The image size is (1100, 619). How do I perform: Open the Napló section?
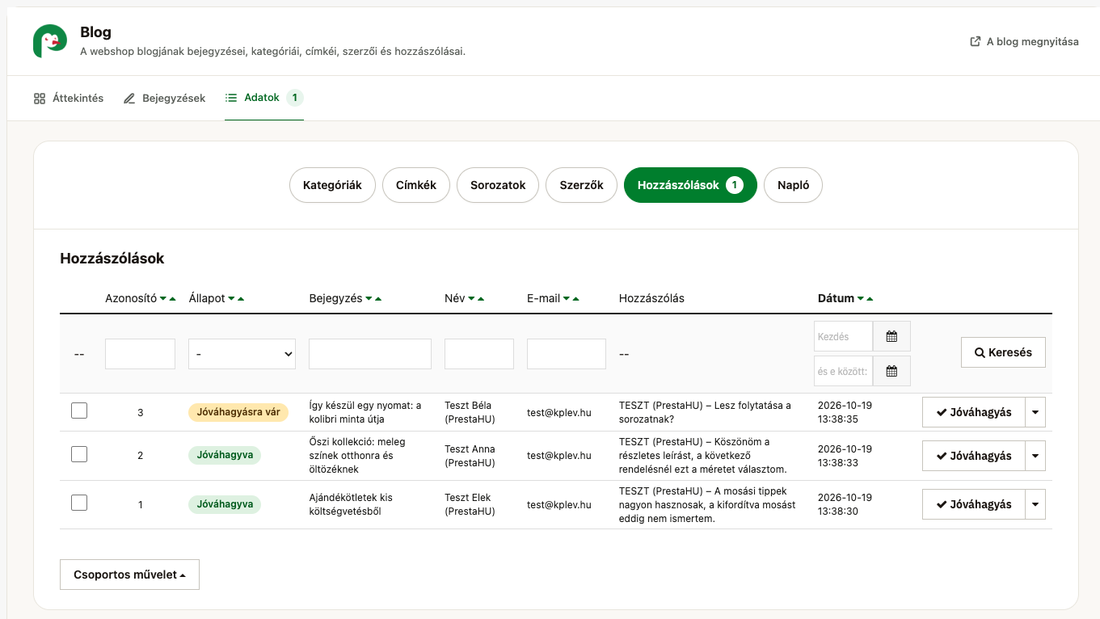tap(793, 185)
